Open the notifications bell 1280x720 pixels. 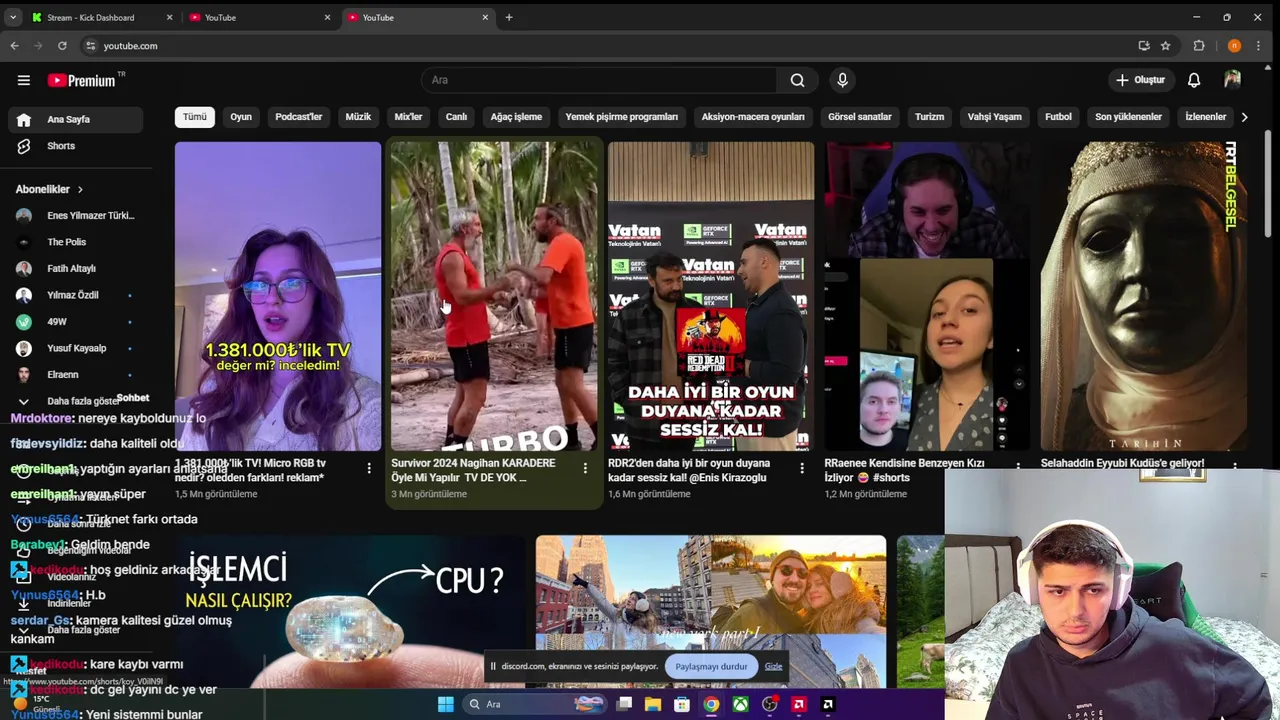[x=1194, y=80]
